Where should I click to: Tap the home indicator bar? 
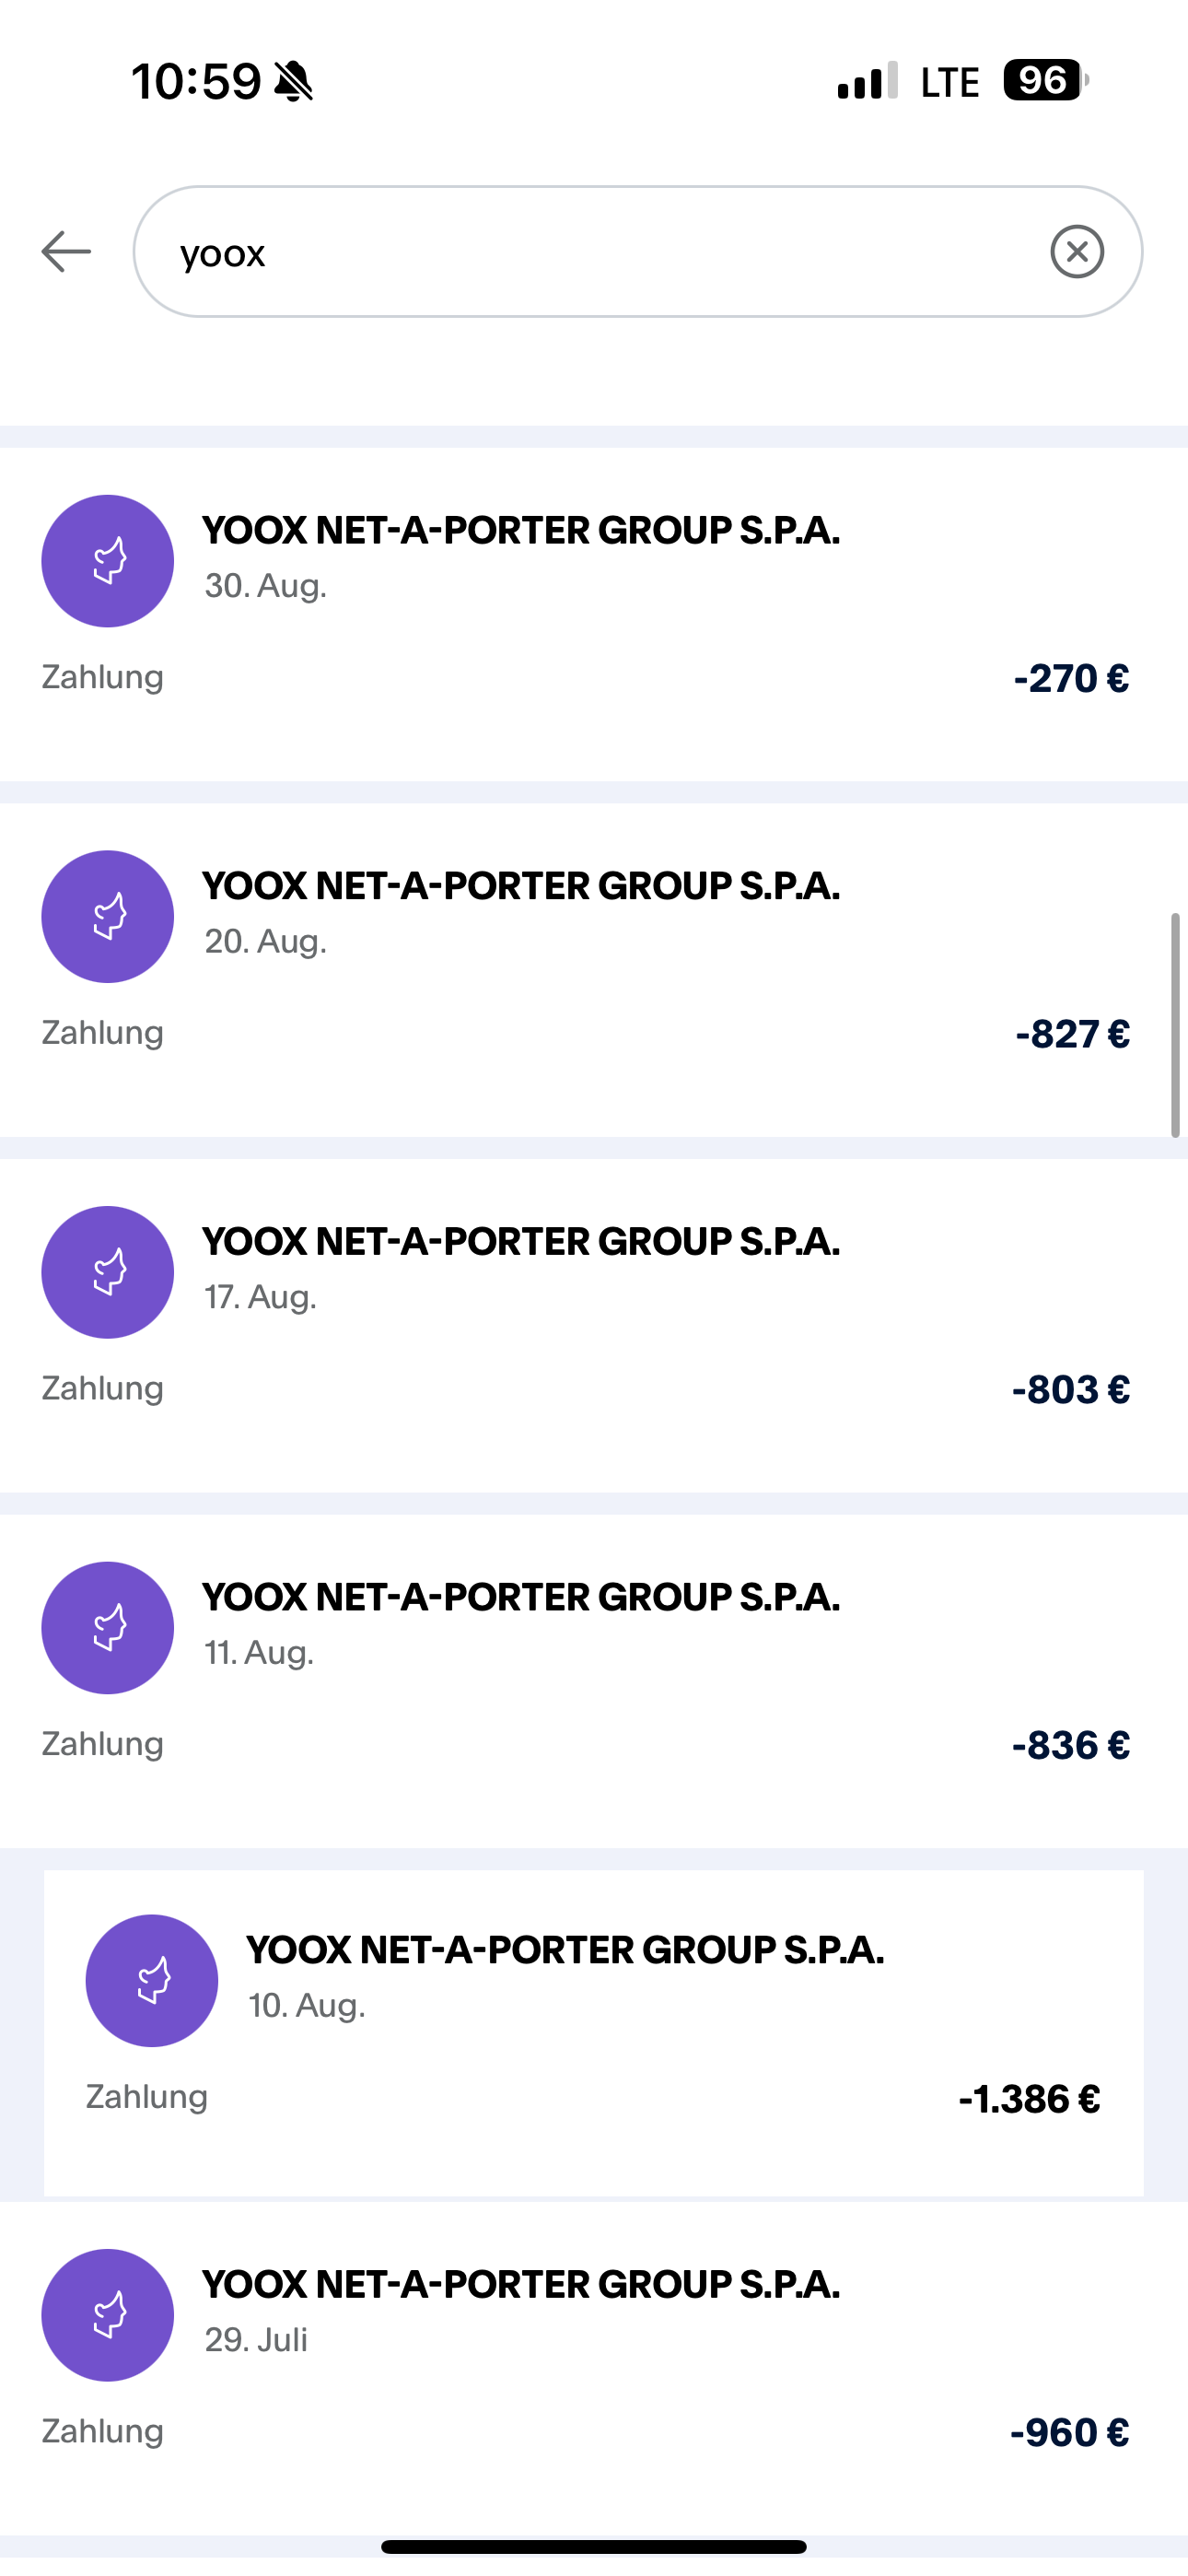click(x=594, y=2546)
